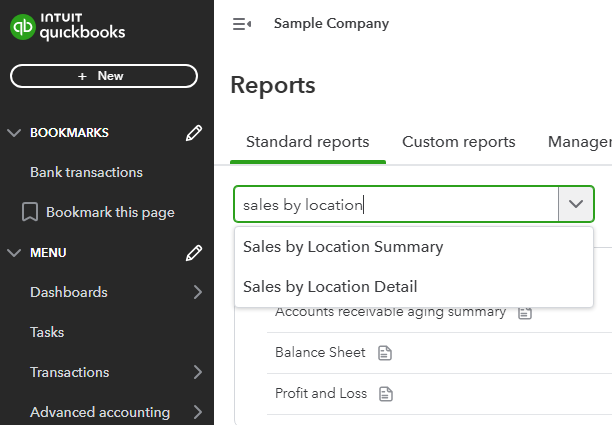Screen dimensions: 612x425
Task: Expand the Dashboards submenu arrow
Action: (x=198, y=292)
